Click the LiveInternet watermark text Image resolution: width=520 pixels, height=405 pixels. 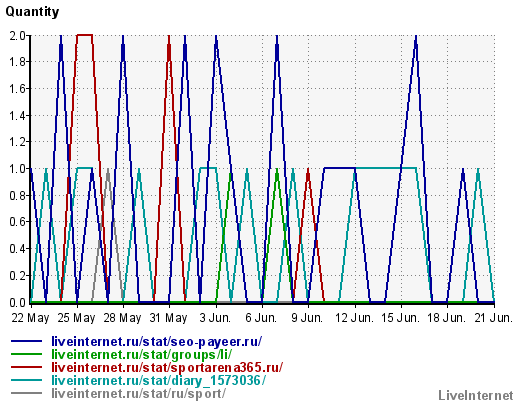(476, 396)
